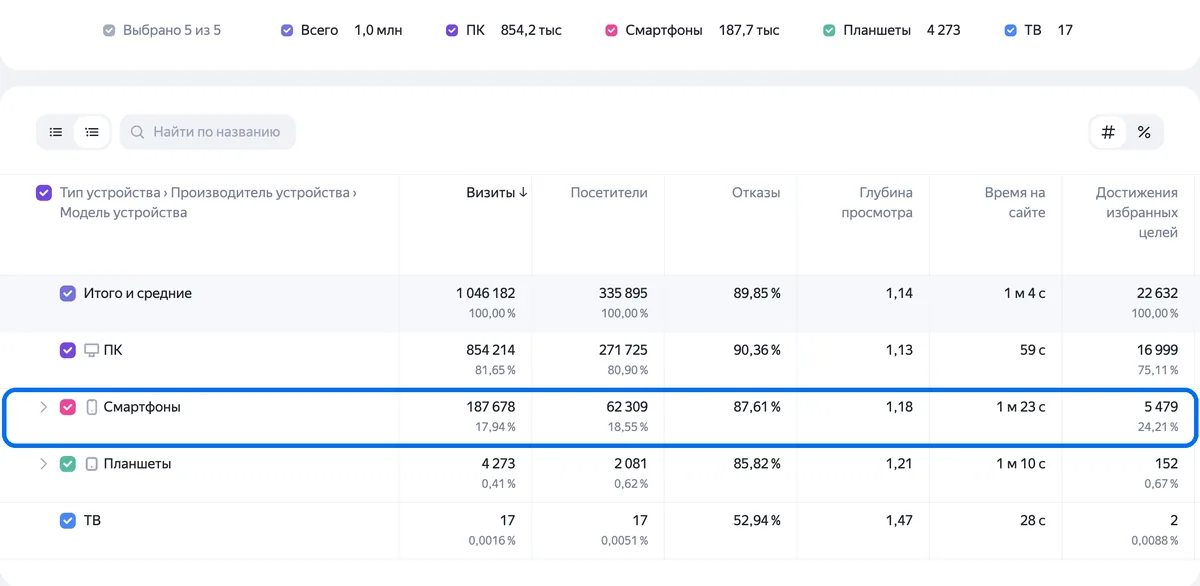Toggle the ПК legend checkbox at top
Image resolution: width=1200 pixels, height=586 pixels.
pos(452,30)
